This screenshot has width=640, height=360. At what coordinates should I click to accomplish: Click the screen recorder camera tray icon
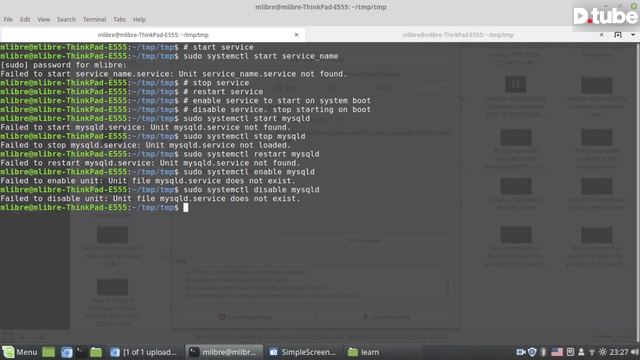(x=521, y=352)
